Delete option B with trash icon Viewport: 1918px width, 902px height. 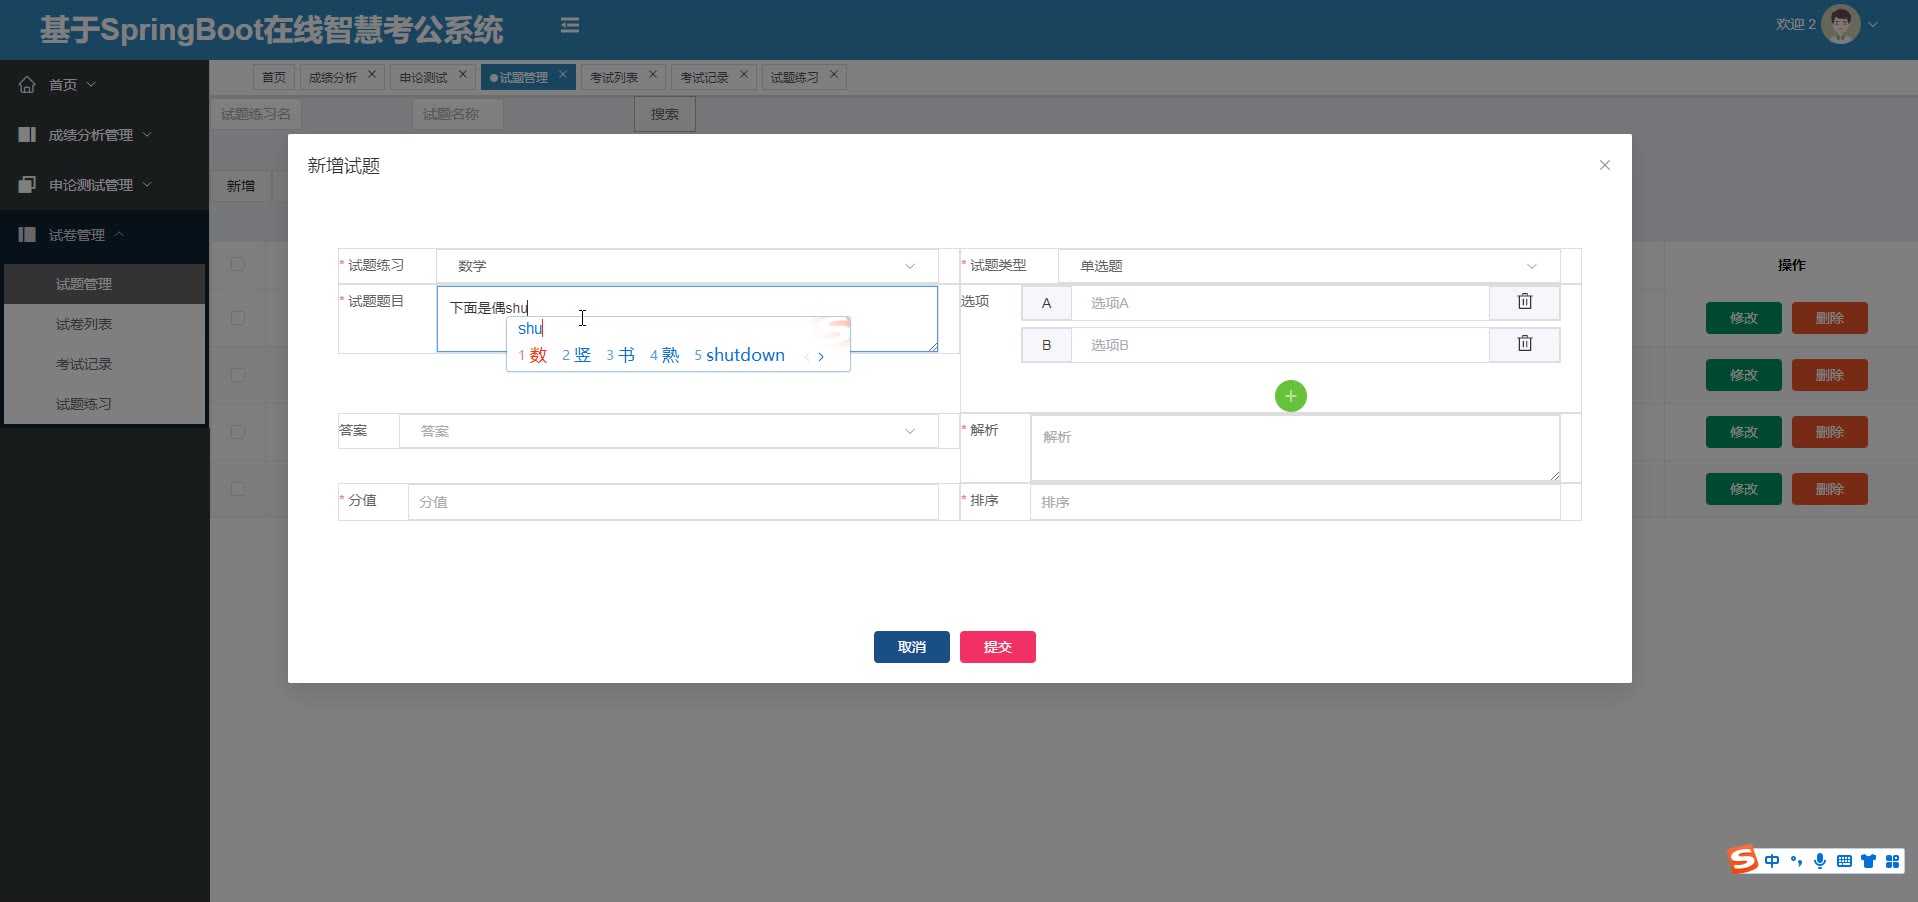click(x=1525, y=344)
